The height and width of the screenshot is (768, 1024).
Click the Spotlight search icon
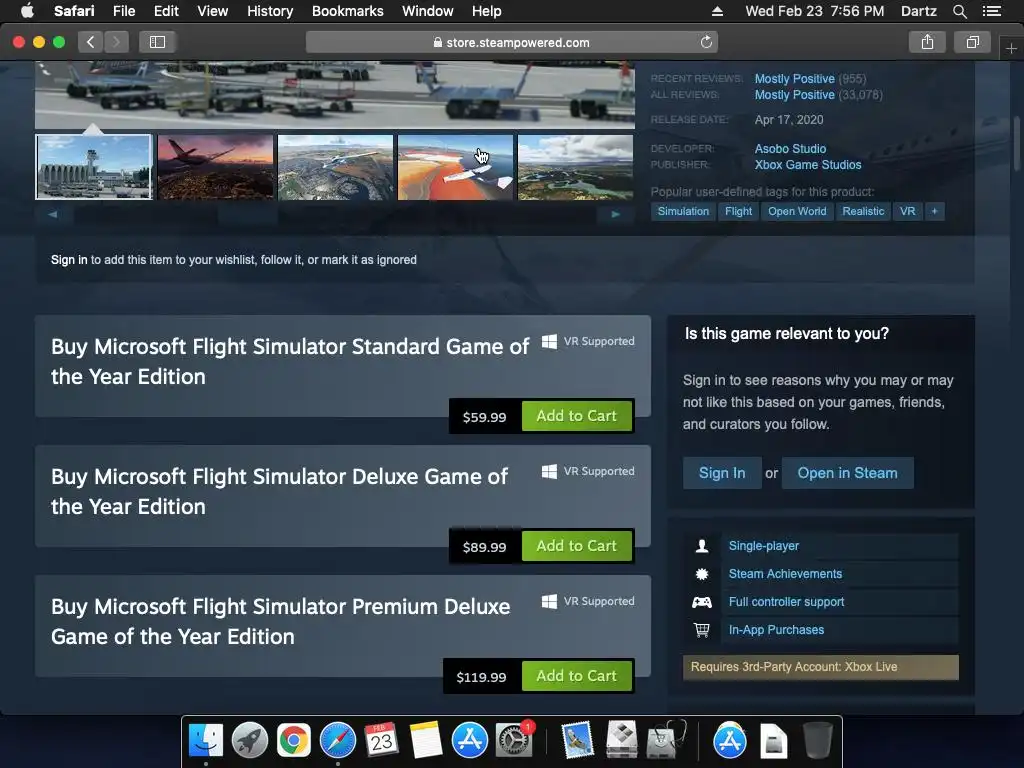pyautogui.click(x=959, y=11)
